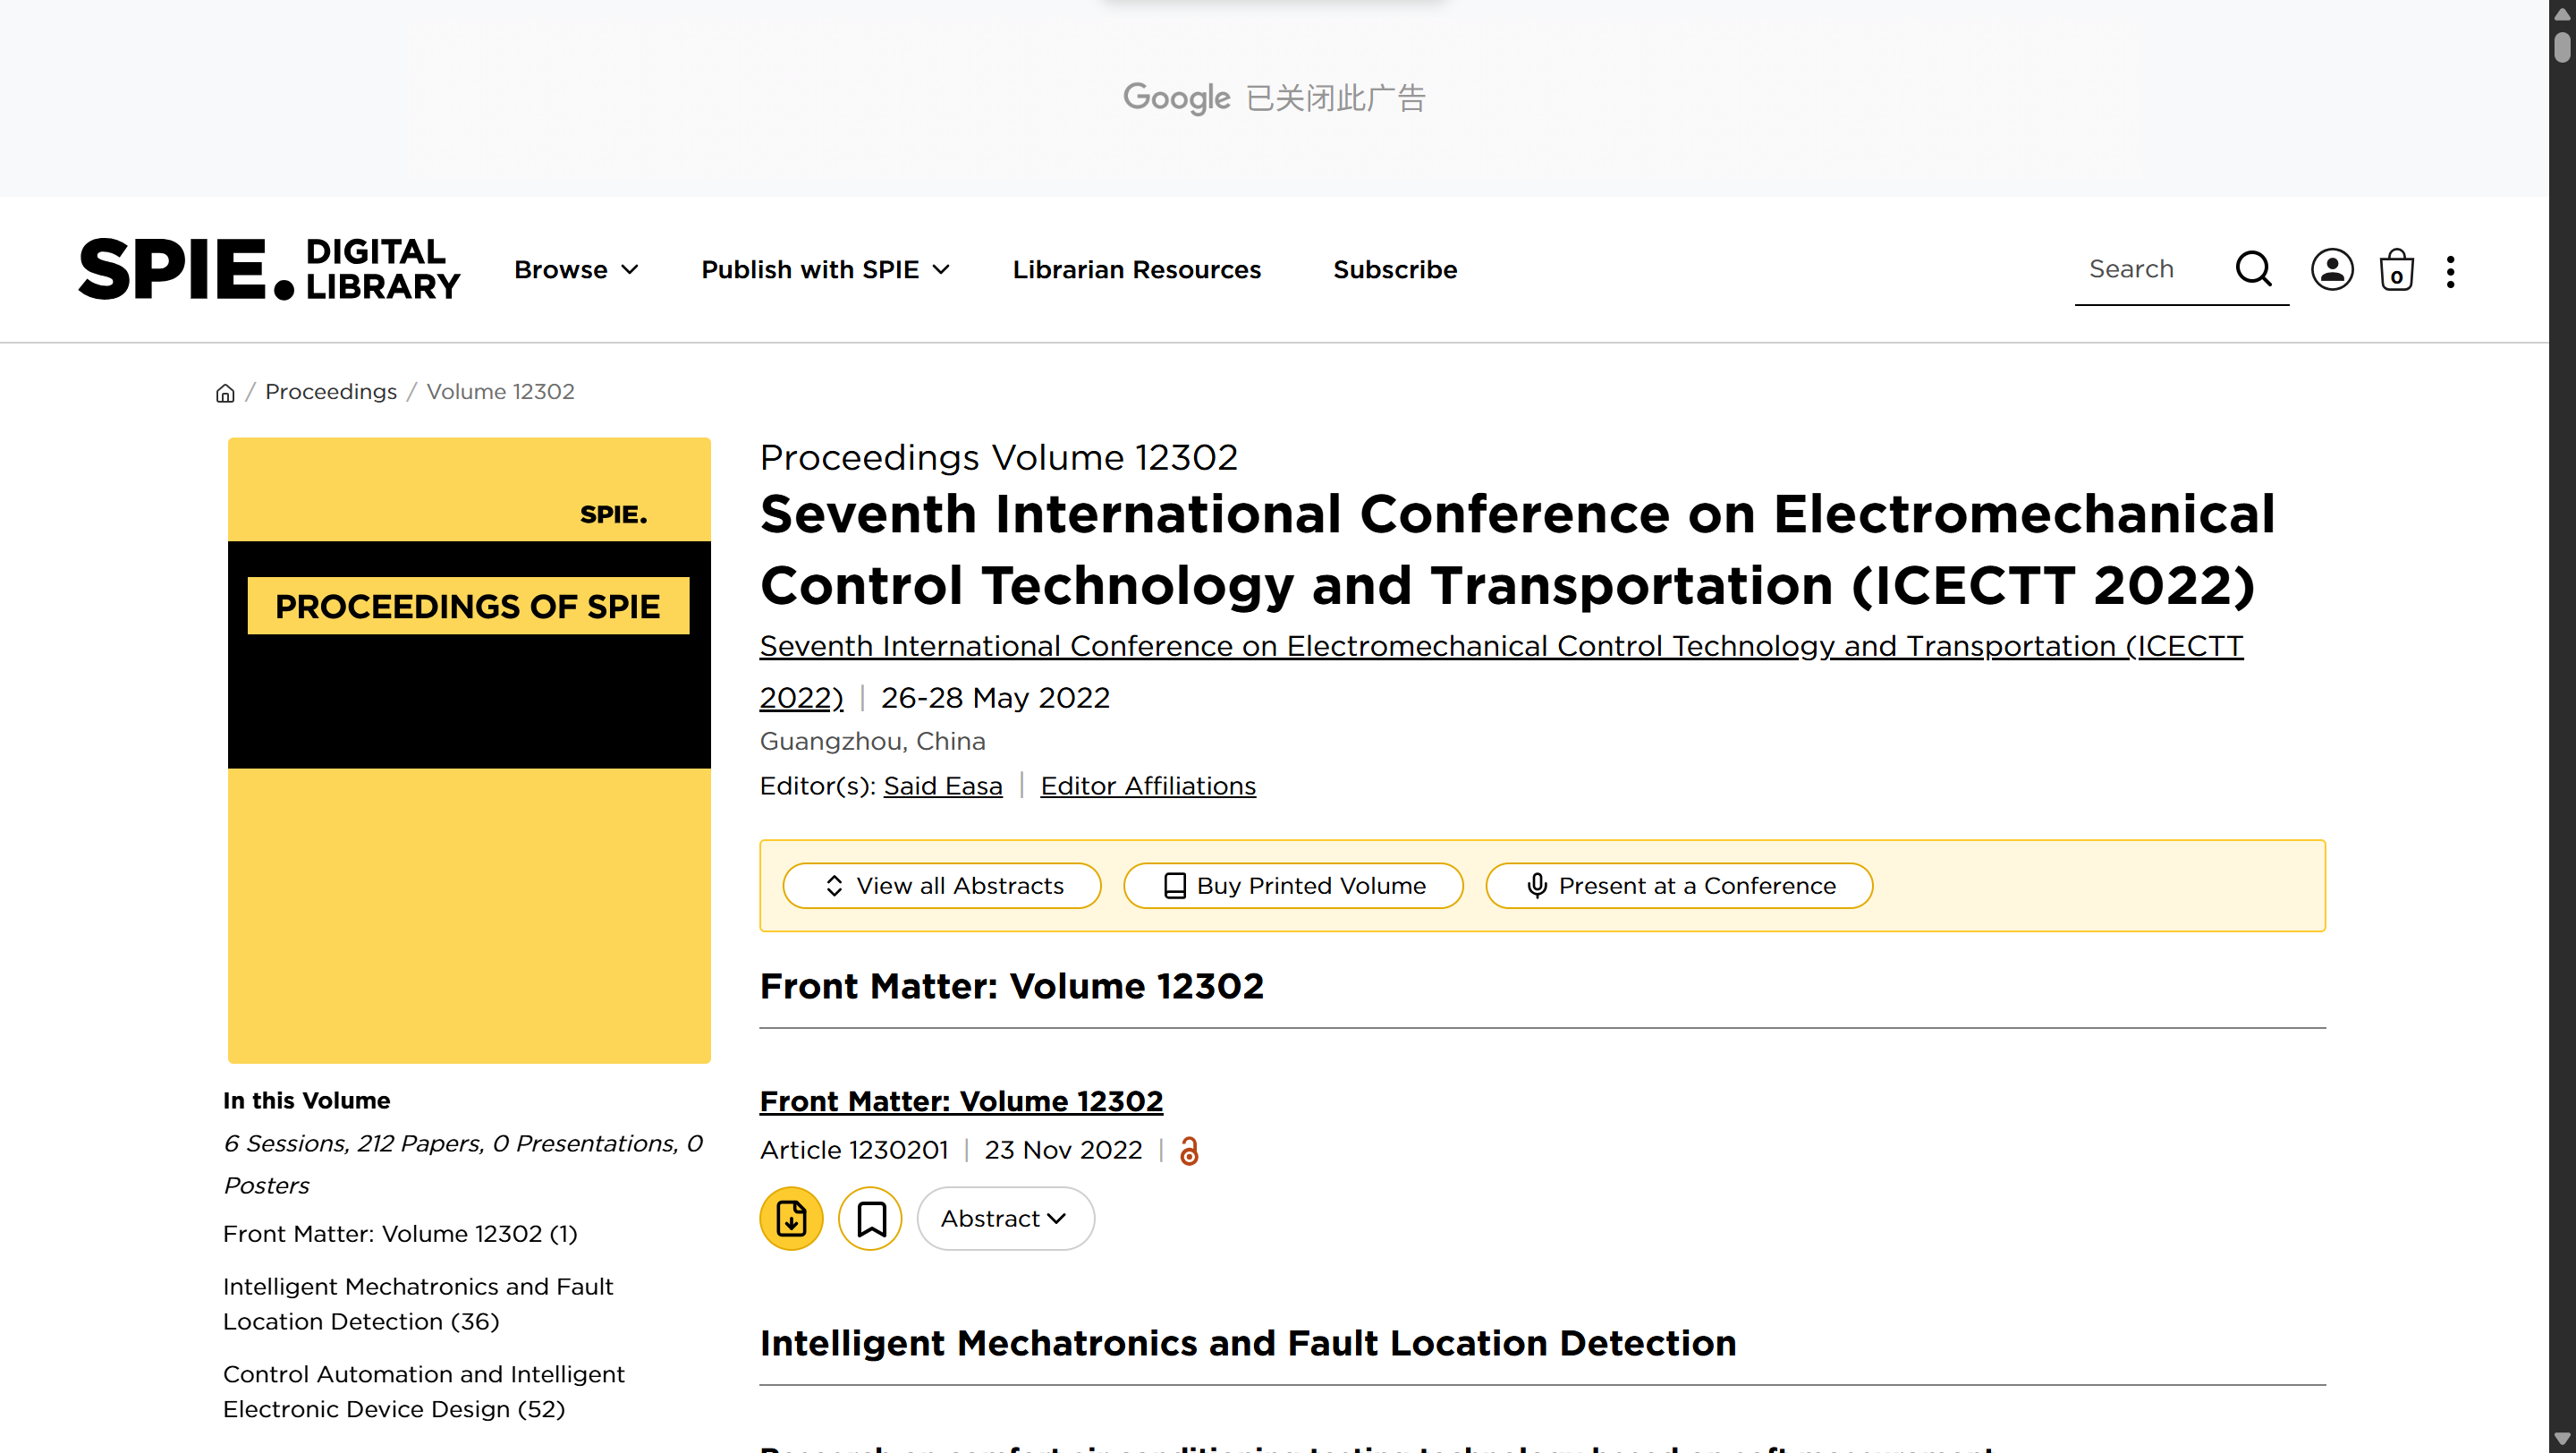Click inside the Search field

tap(2152, 269)
